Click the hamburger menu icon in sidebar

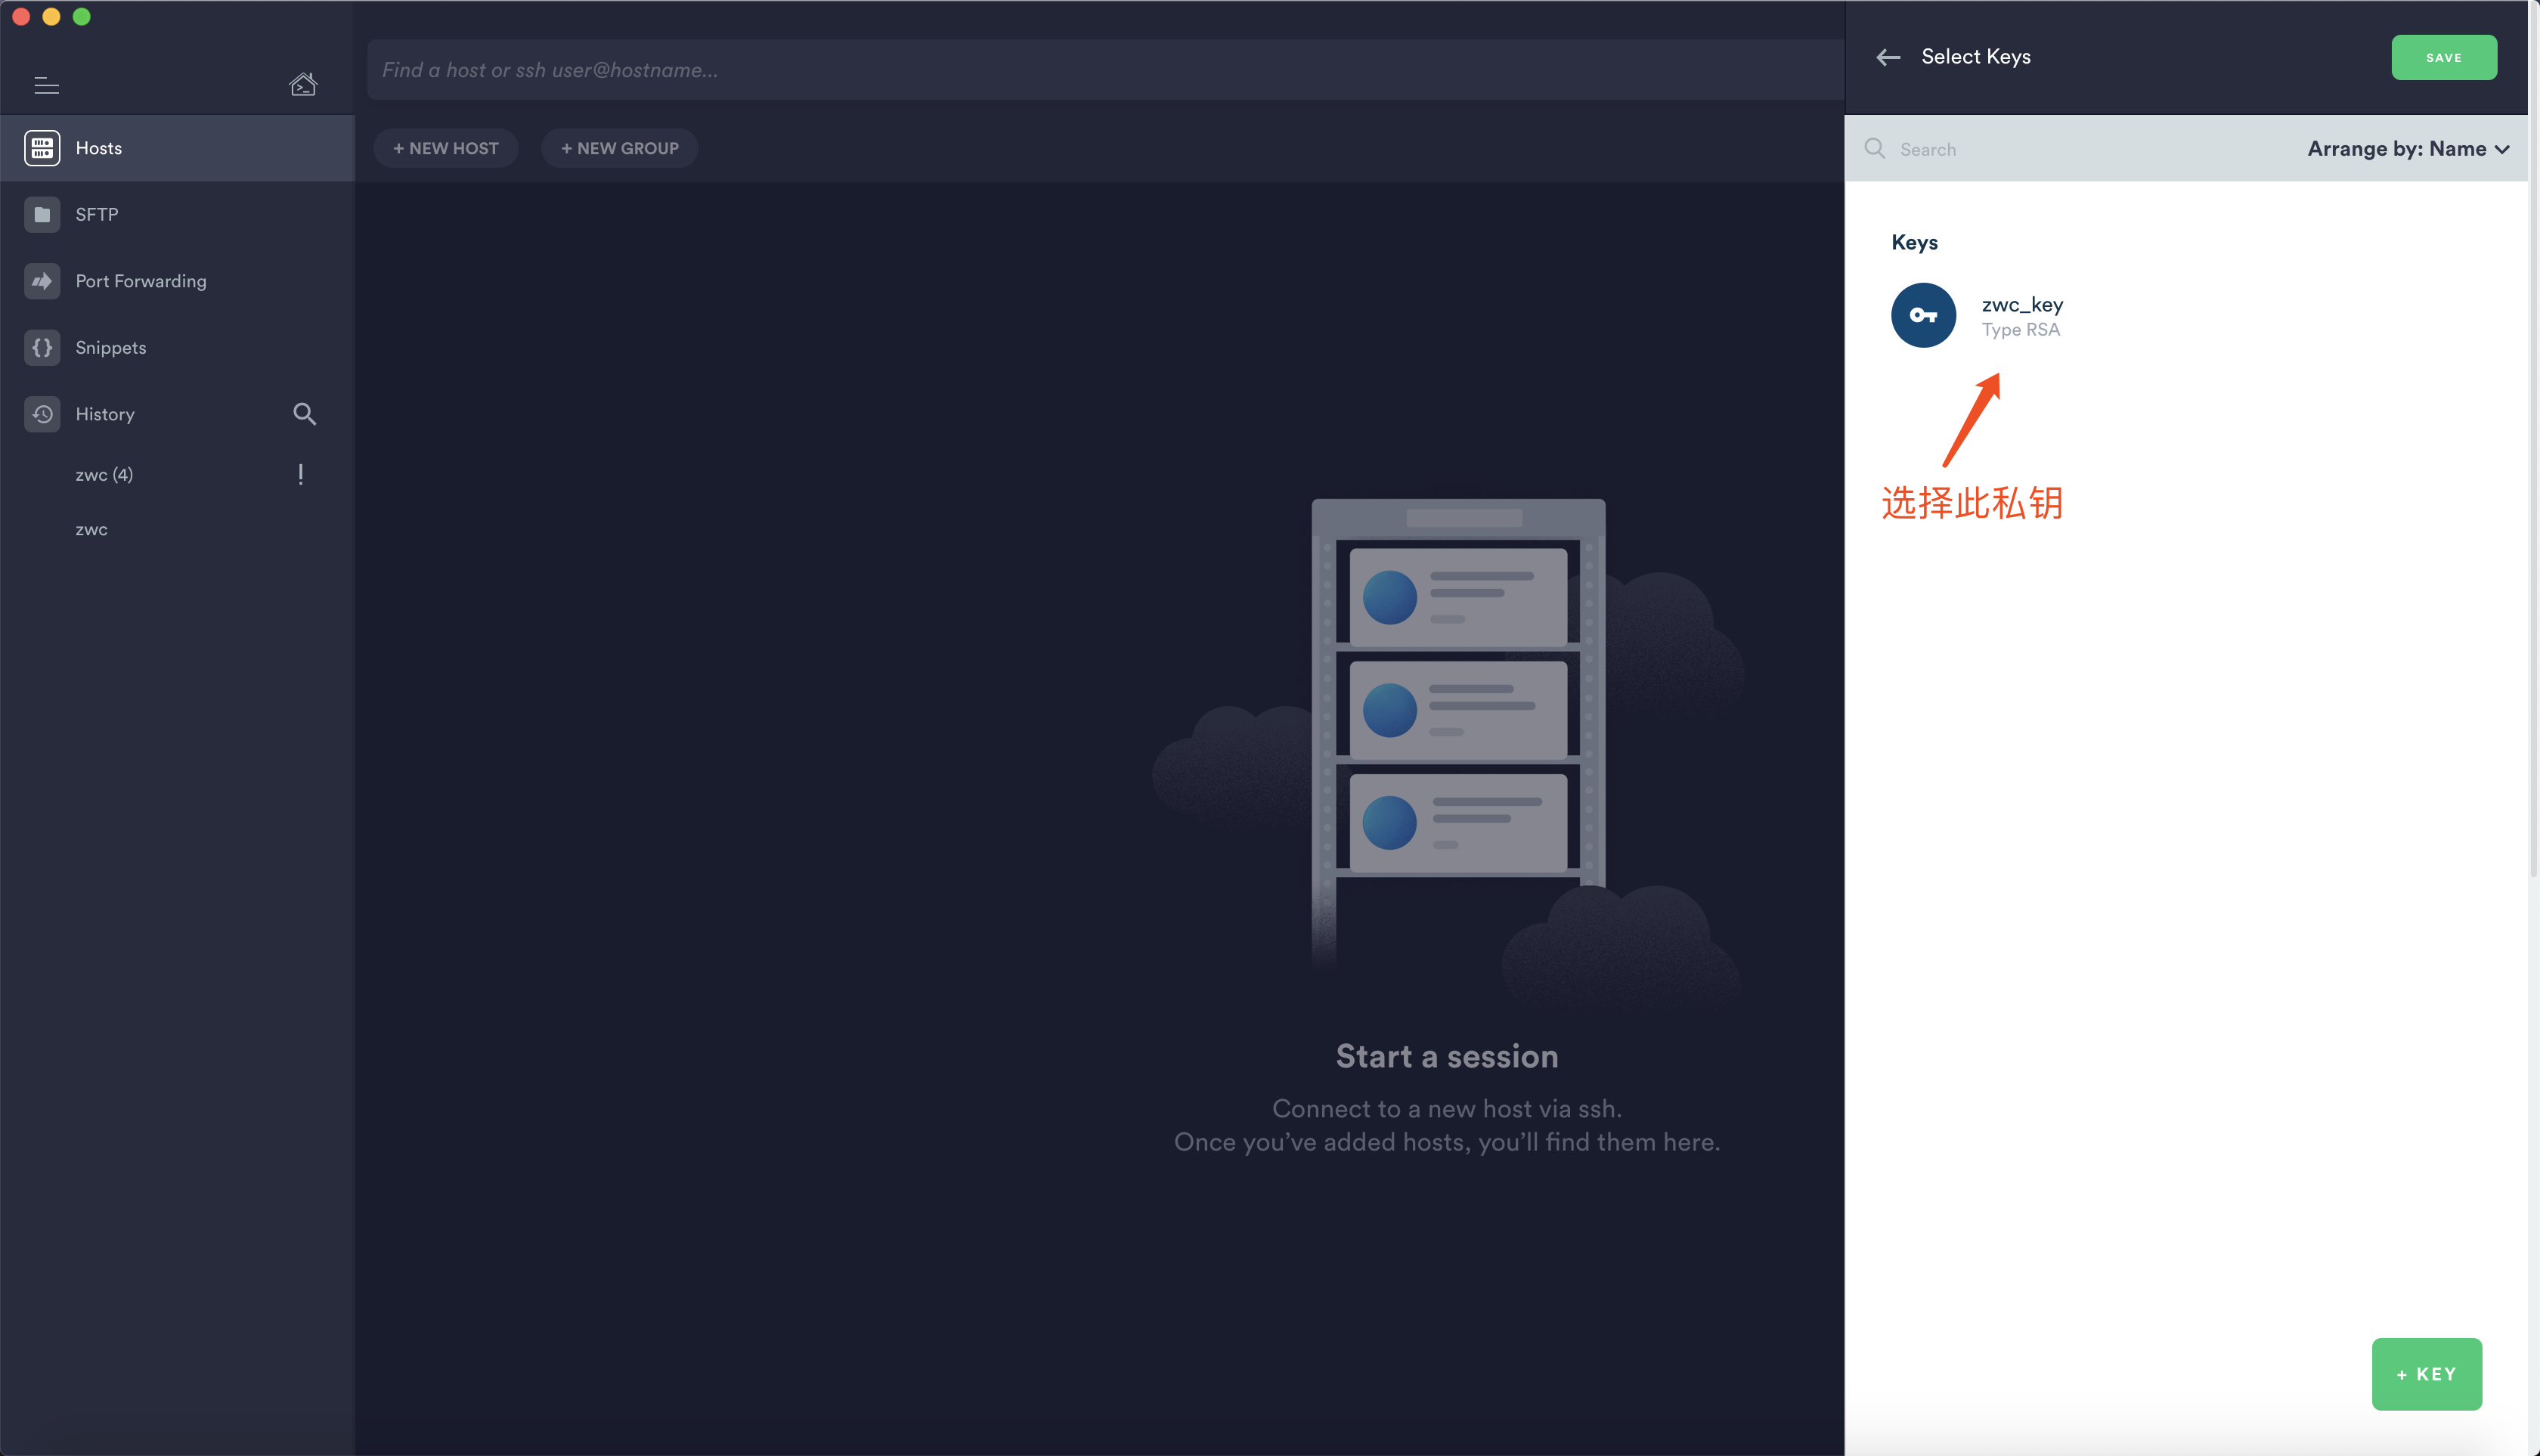(46, 86)
